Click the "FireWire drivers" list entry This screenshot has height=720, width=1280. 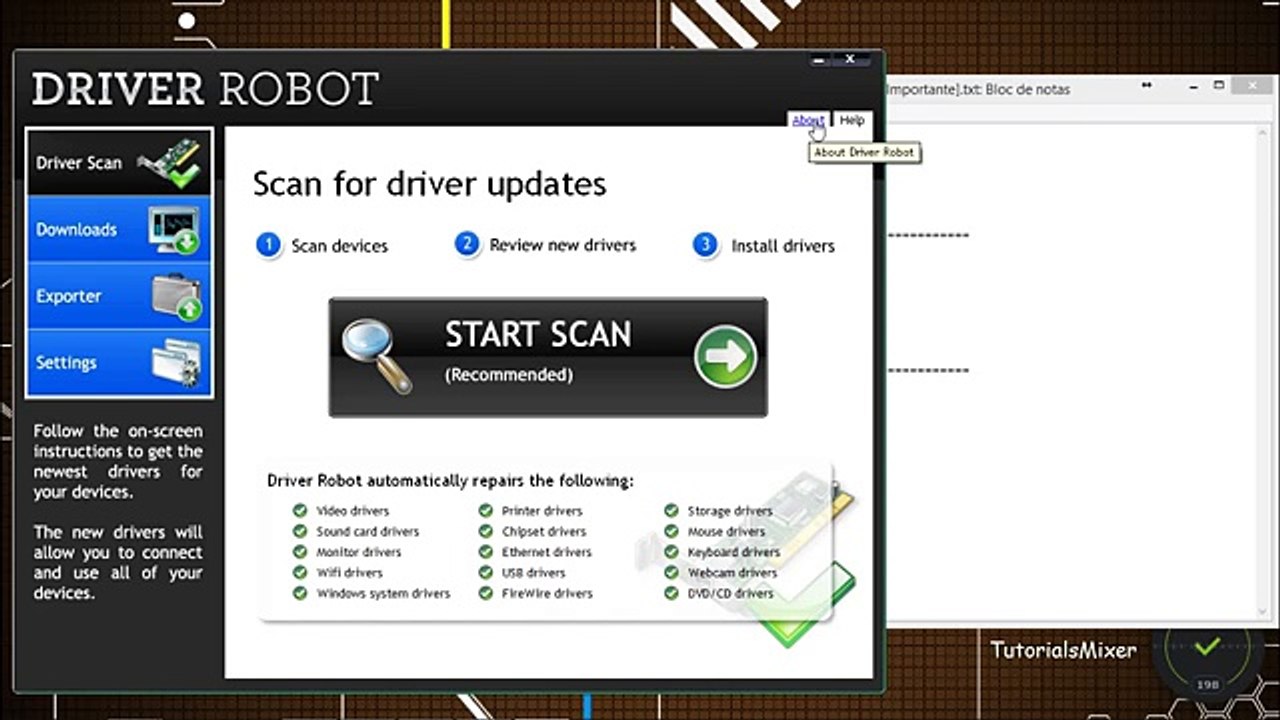coord(547,594)
